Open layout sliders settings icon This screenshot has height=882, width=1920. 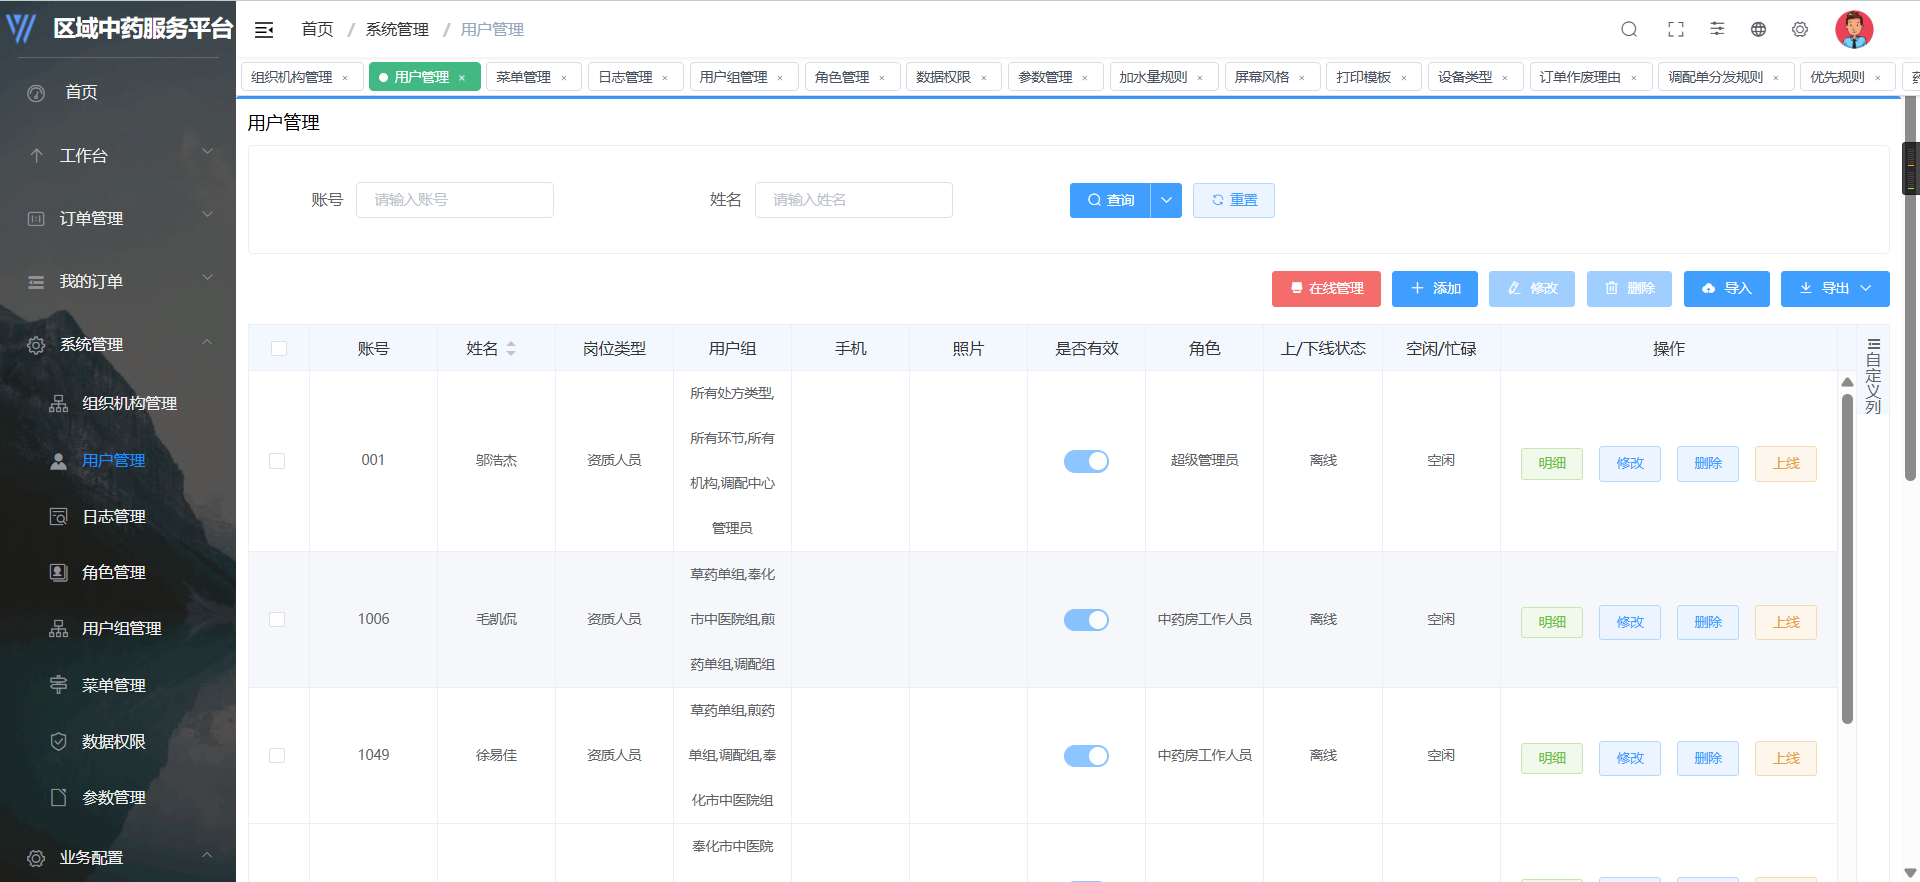point(1717,29)
